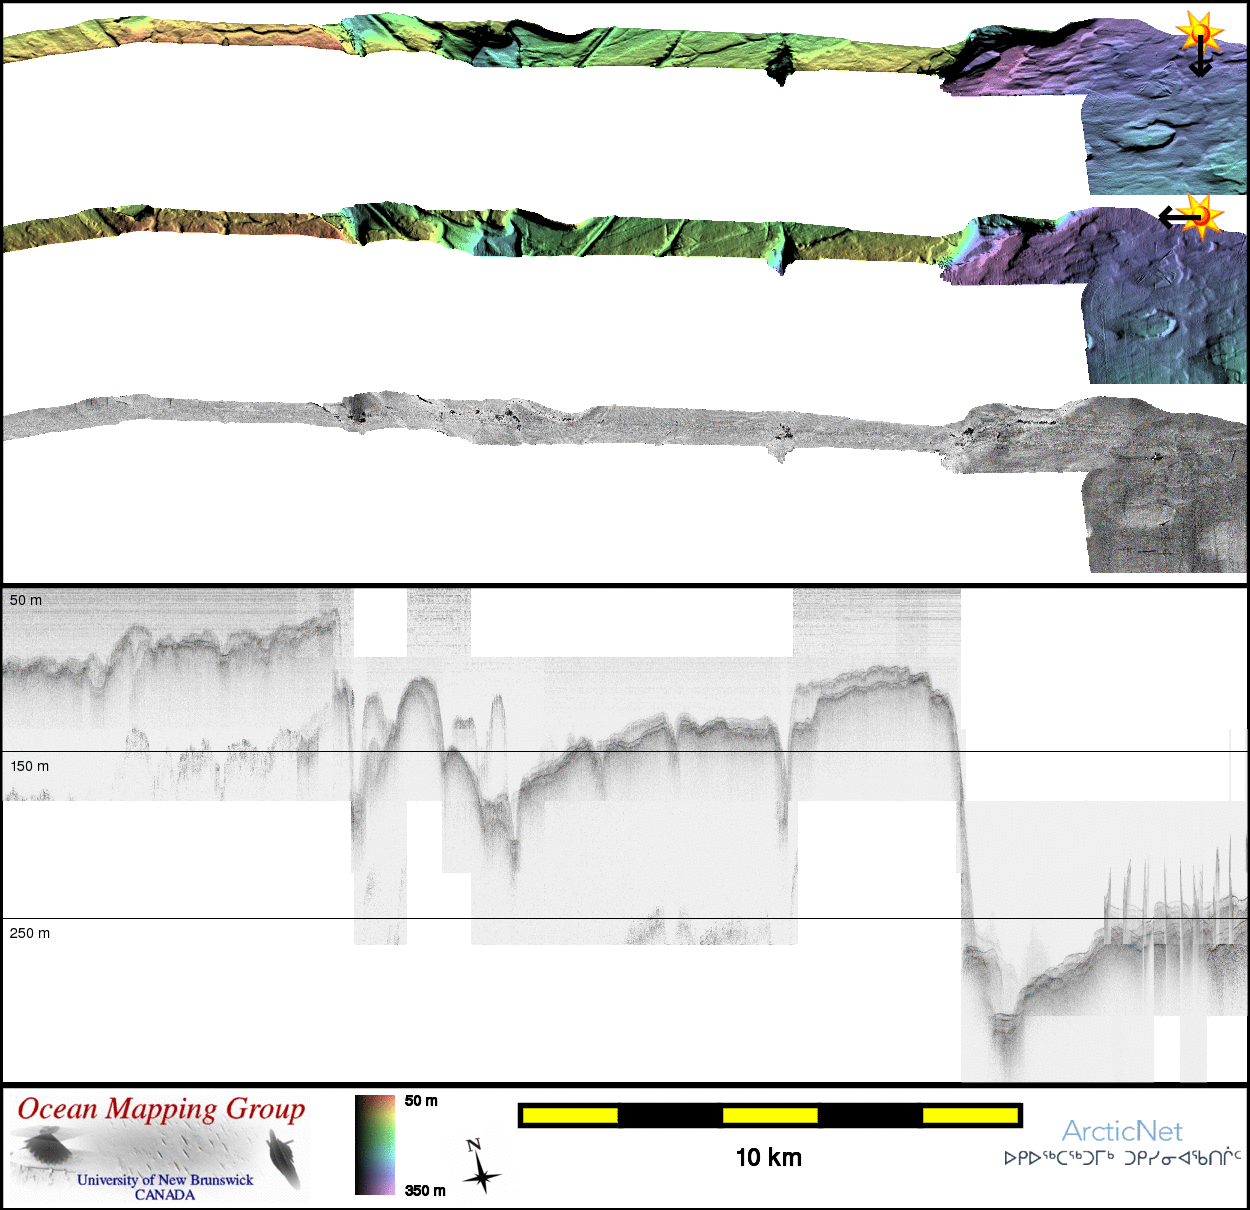The image size is (1250, 1210).
Task: Click the north arrow compass star
Action: coord(481,1169)
